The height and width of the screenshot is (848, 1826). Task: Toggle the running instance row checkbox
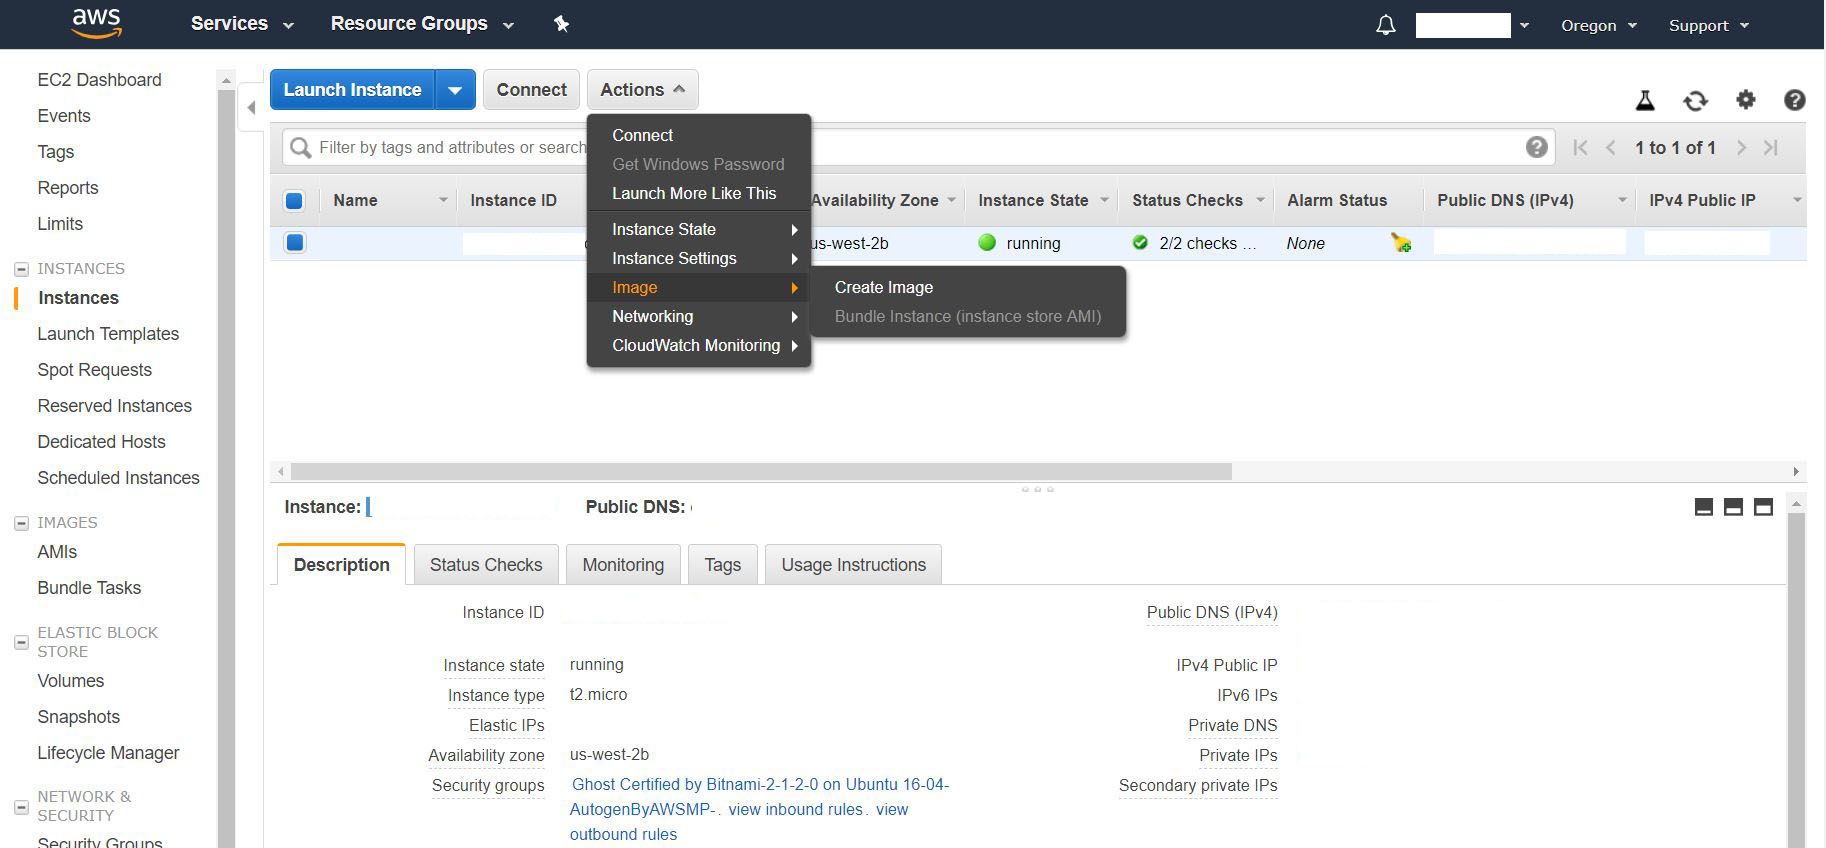pyautogui.click(x=294, y=242)
